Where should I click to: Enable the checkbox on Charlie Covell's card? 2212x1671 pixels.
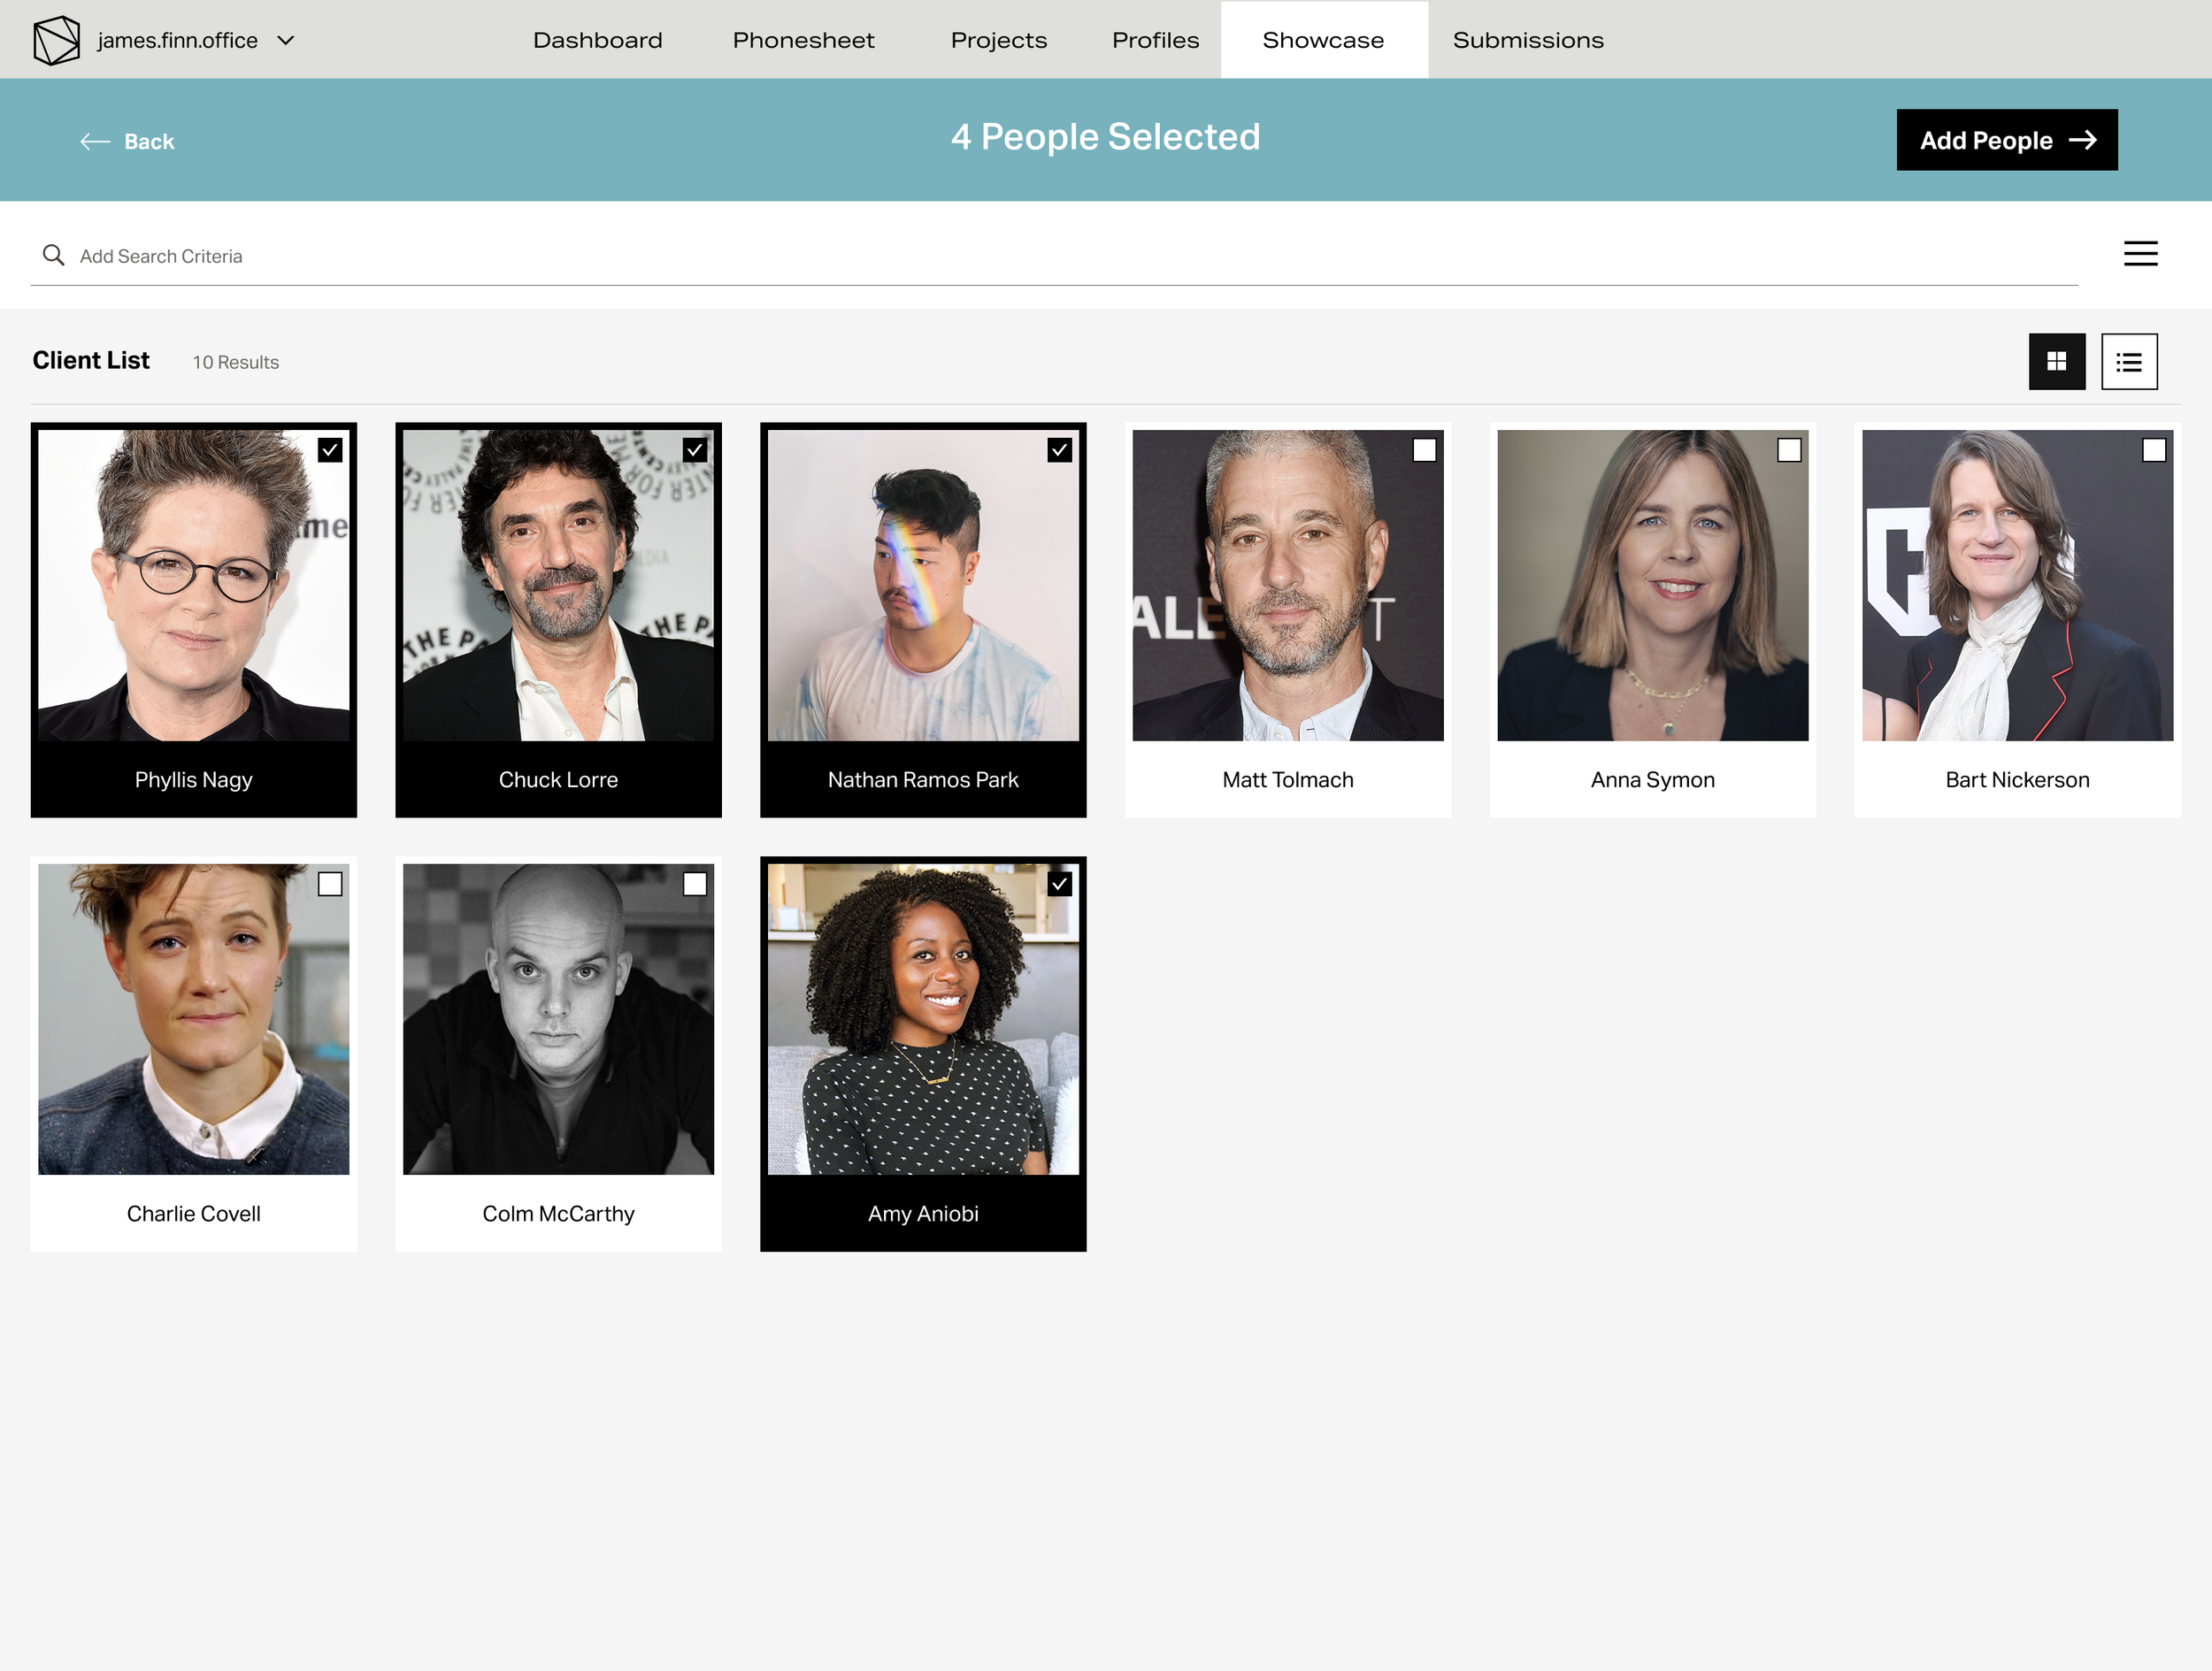330,884
